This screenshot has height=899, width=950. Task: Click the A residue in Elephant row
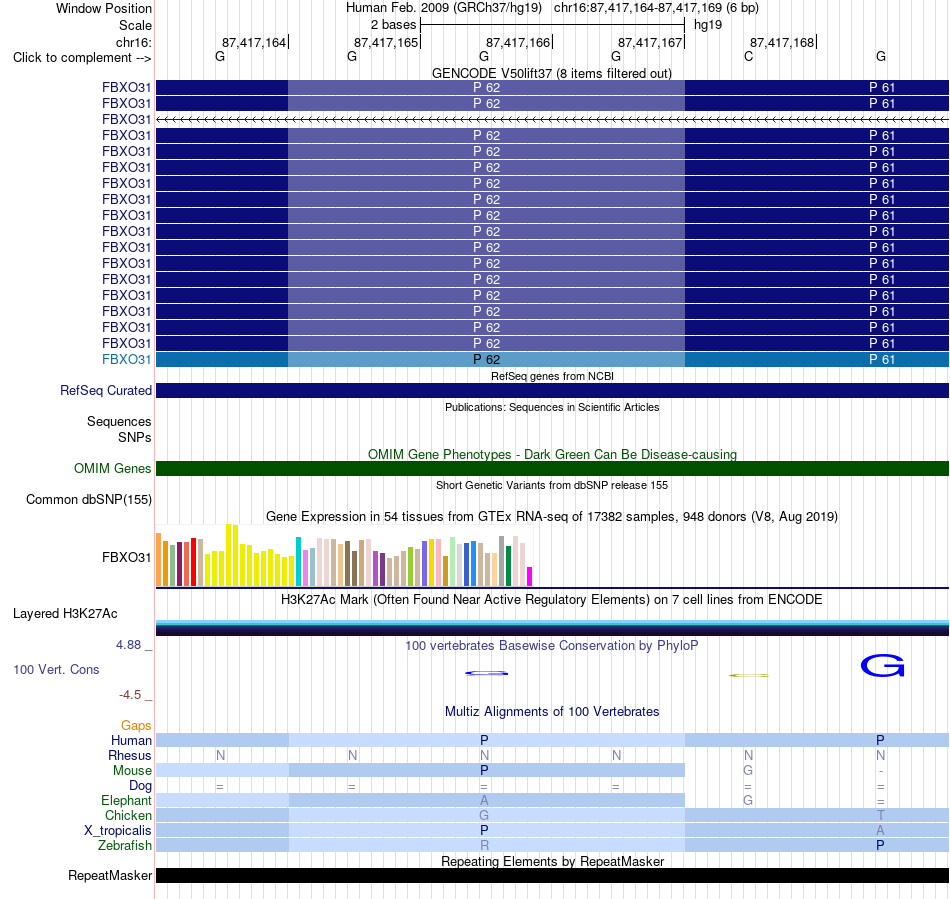[484, 800]
